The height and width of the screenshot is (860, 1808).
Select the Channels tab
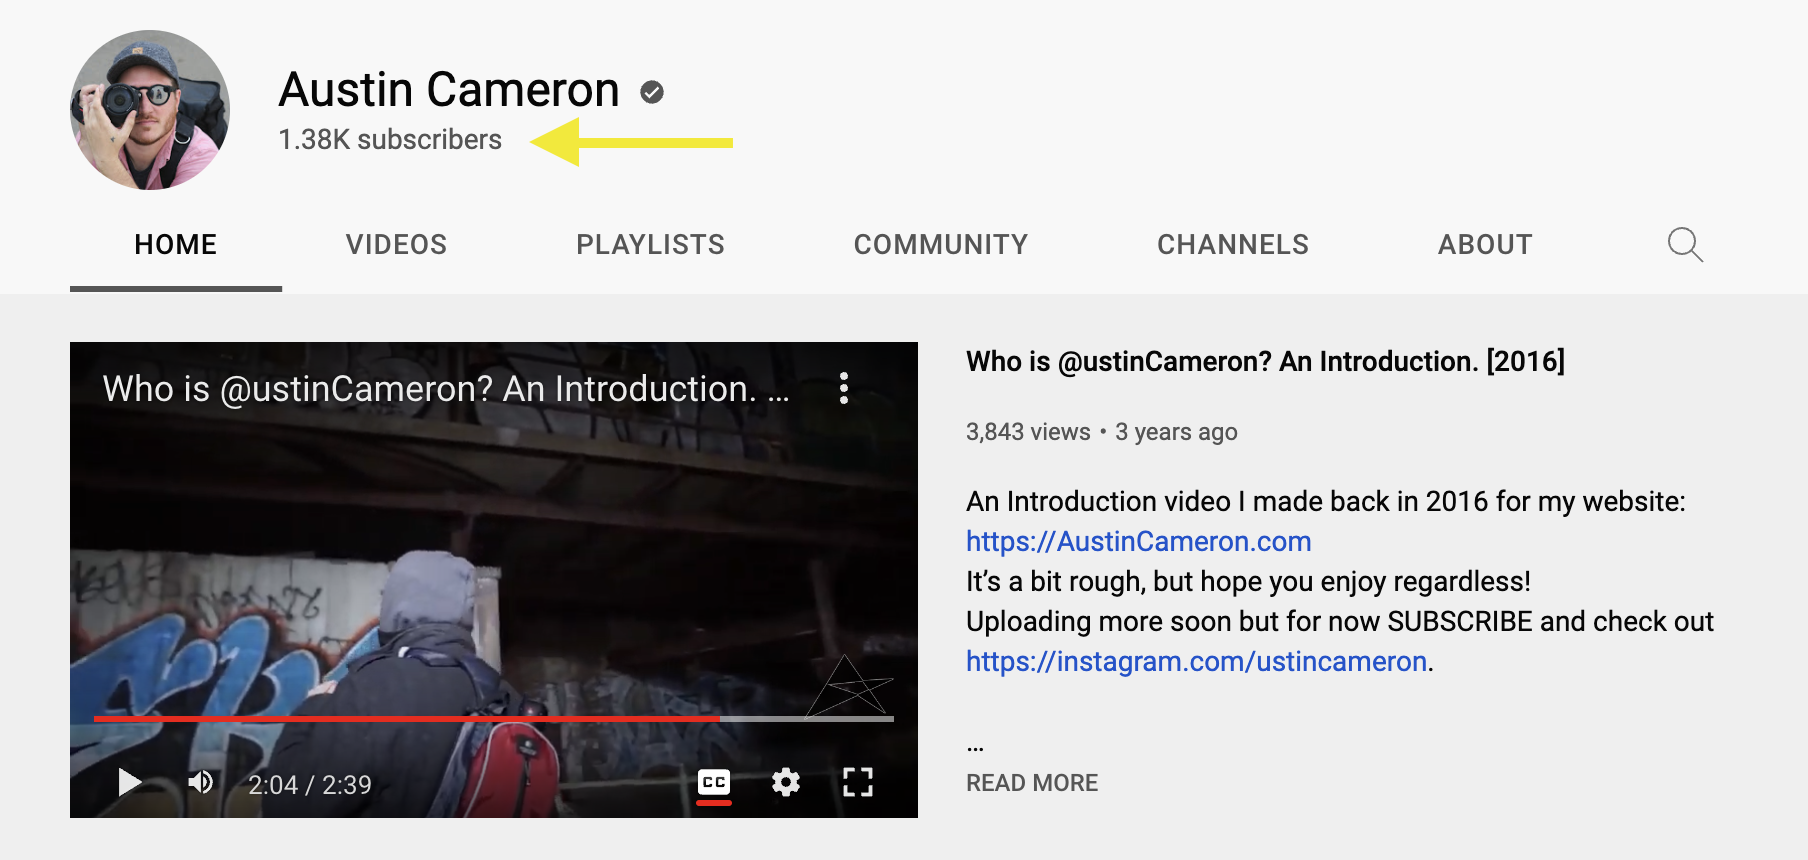point(1232,244)
